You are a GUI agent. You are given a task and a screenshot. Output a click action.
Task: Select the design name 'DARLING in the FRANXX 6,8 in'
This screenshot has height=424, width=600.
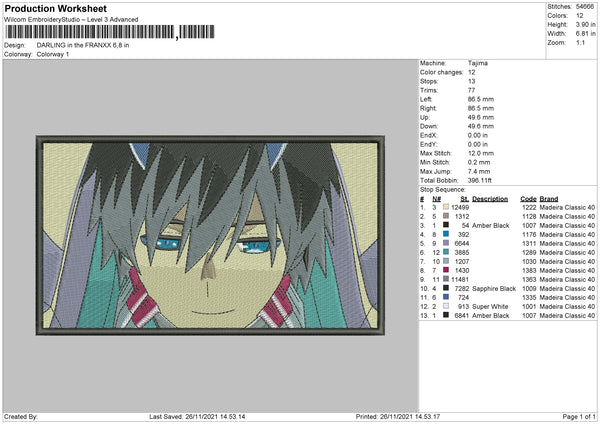pyautogui.click(x=83, y=45)
